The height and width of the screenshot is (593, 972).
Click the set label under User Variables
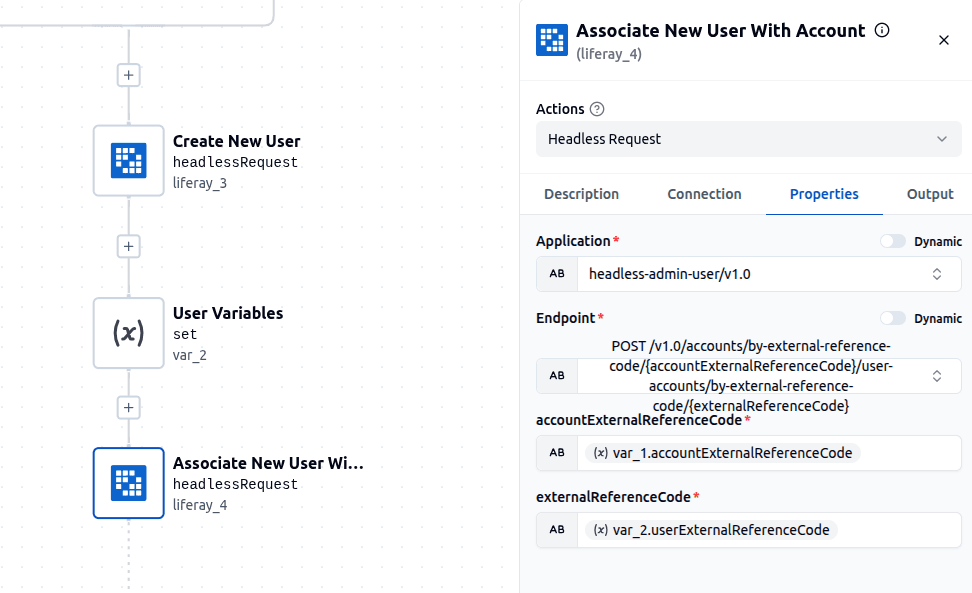tap(185, 335)
